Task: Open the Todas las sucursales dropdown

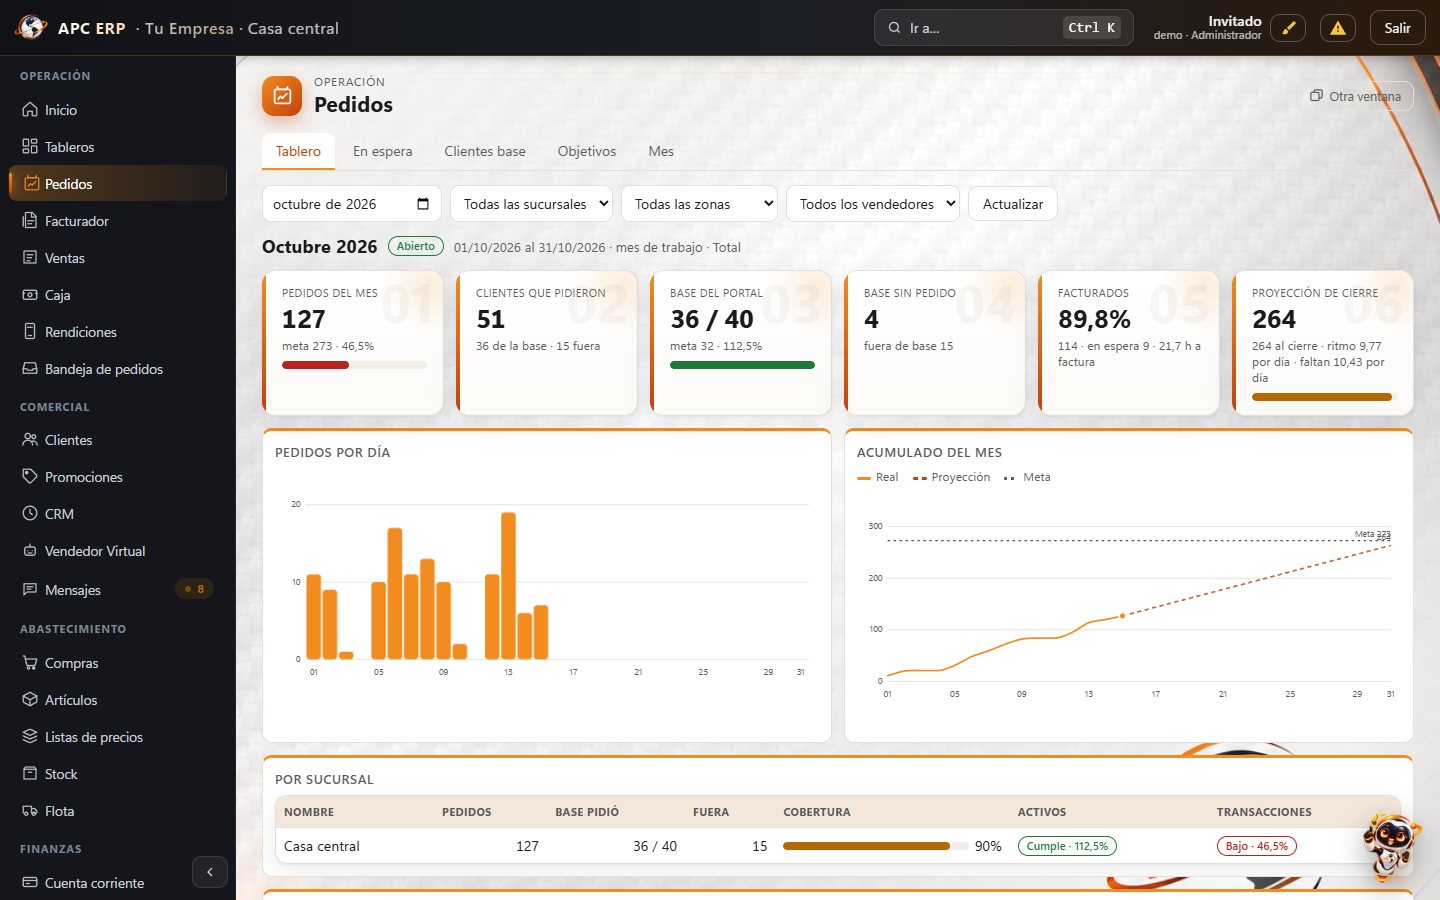Action: (532, 204)
